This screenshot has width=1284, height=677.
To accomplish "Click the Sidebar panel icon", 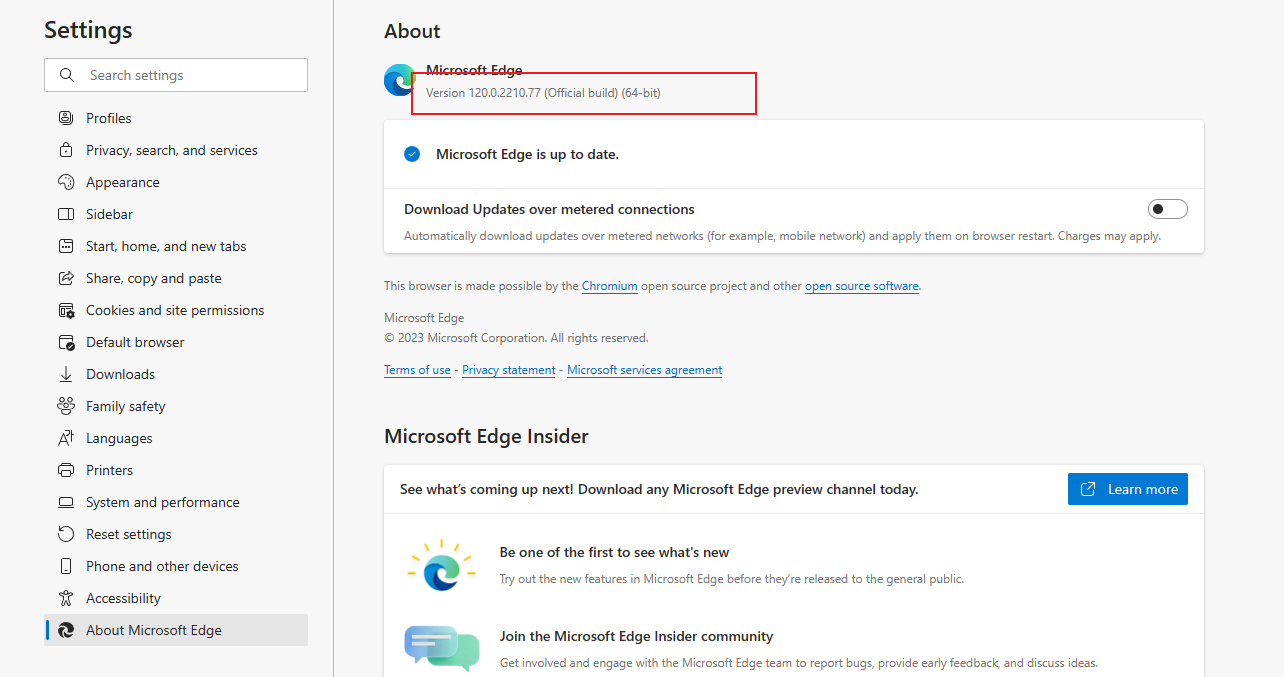I will pyautogui.click(x=66, y=214).
